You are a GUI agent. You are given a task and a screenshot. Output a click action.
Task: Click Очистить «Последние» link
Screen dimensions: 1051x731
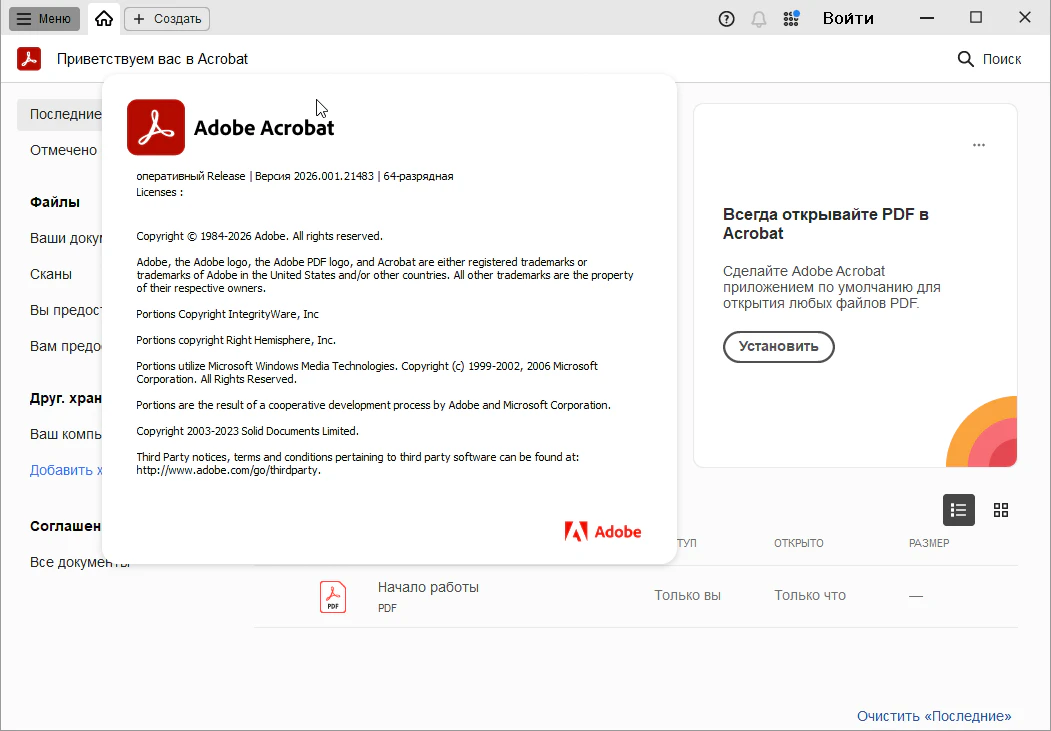coord(933,716)
